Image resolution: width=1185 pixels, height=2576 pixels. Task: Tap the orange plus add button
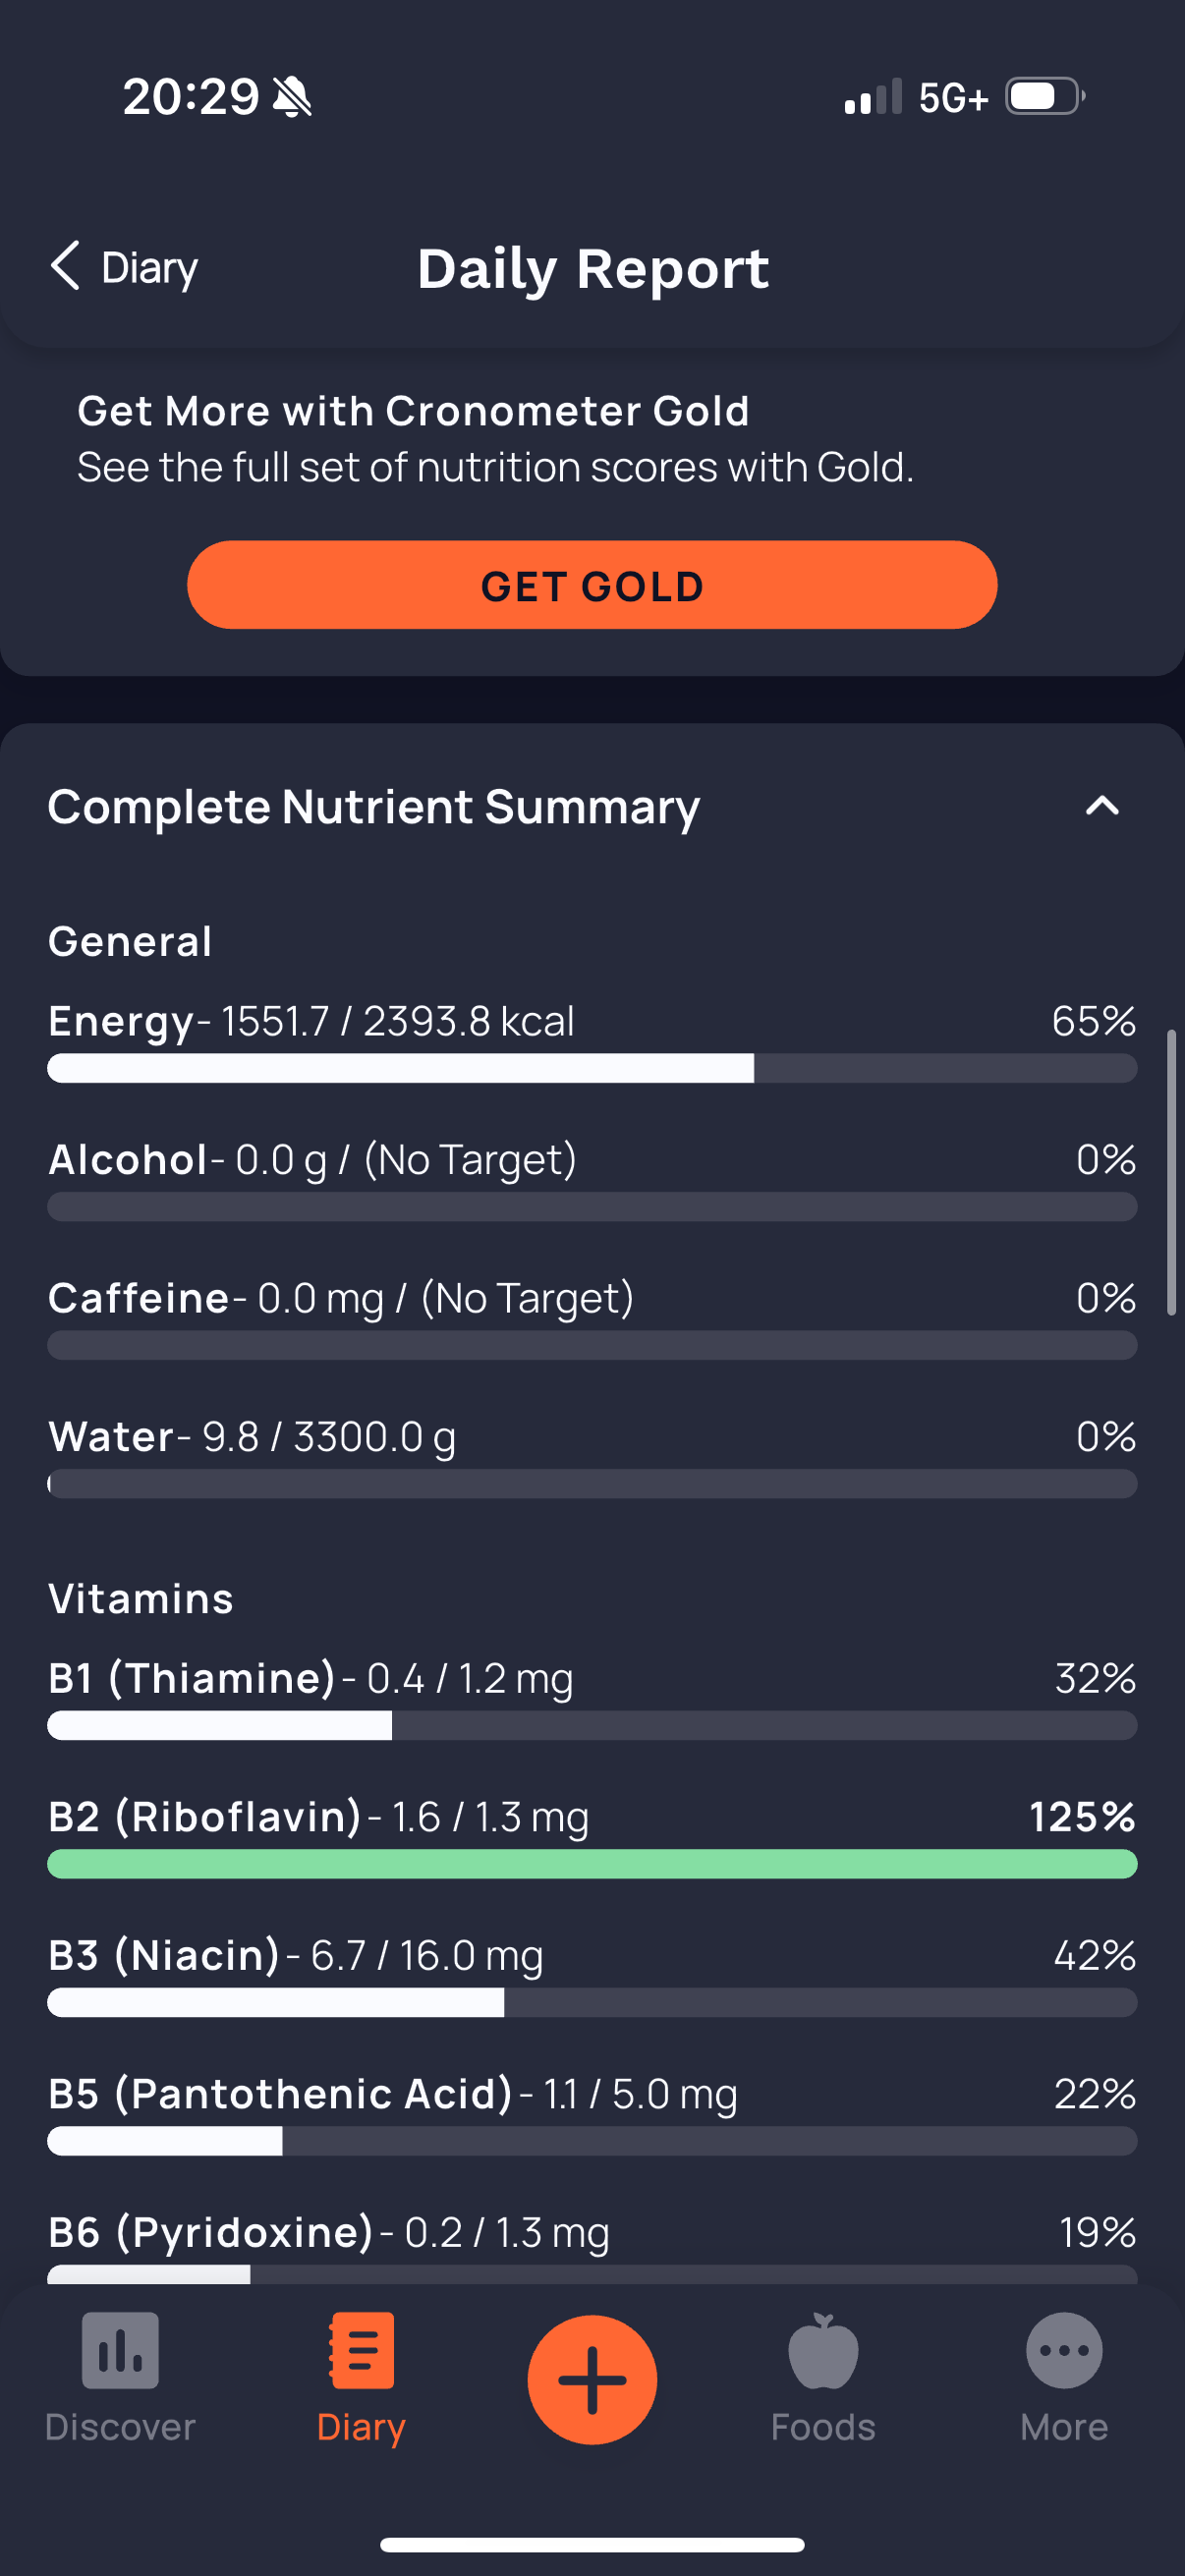(x=592, y=2379)
